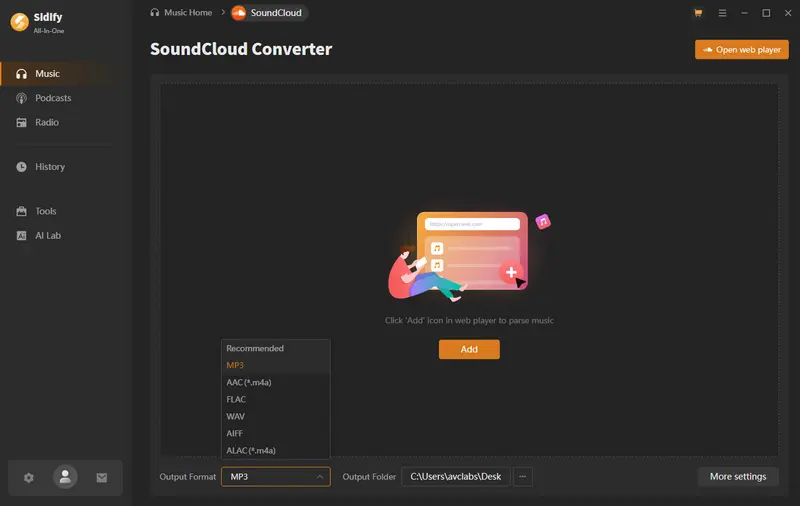Click the Output Folder label

coord(369,477)
